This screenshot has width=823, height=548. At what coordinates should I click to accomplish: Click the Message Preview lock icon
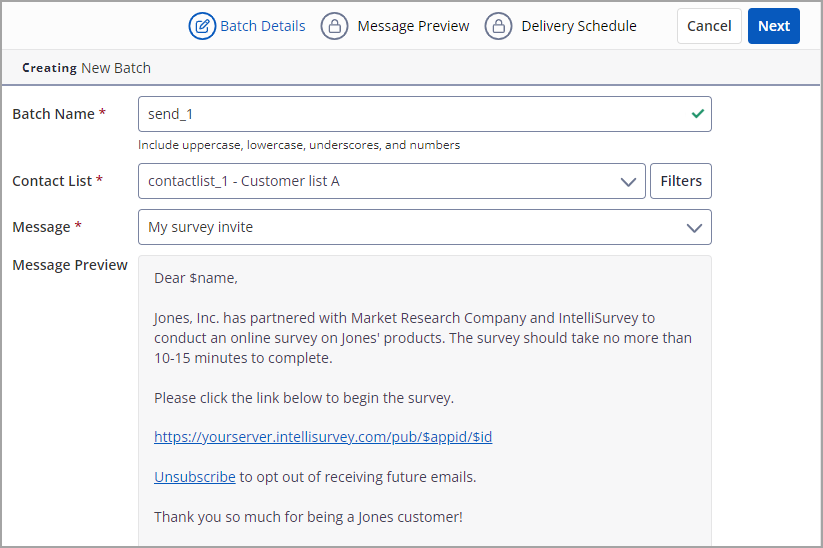pos(334,26)
